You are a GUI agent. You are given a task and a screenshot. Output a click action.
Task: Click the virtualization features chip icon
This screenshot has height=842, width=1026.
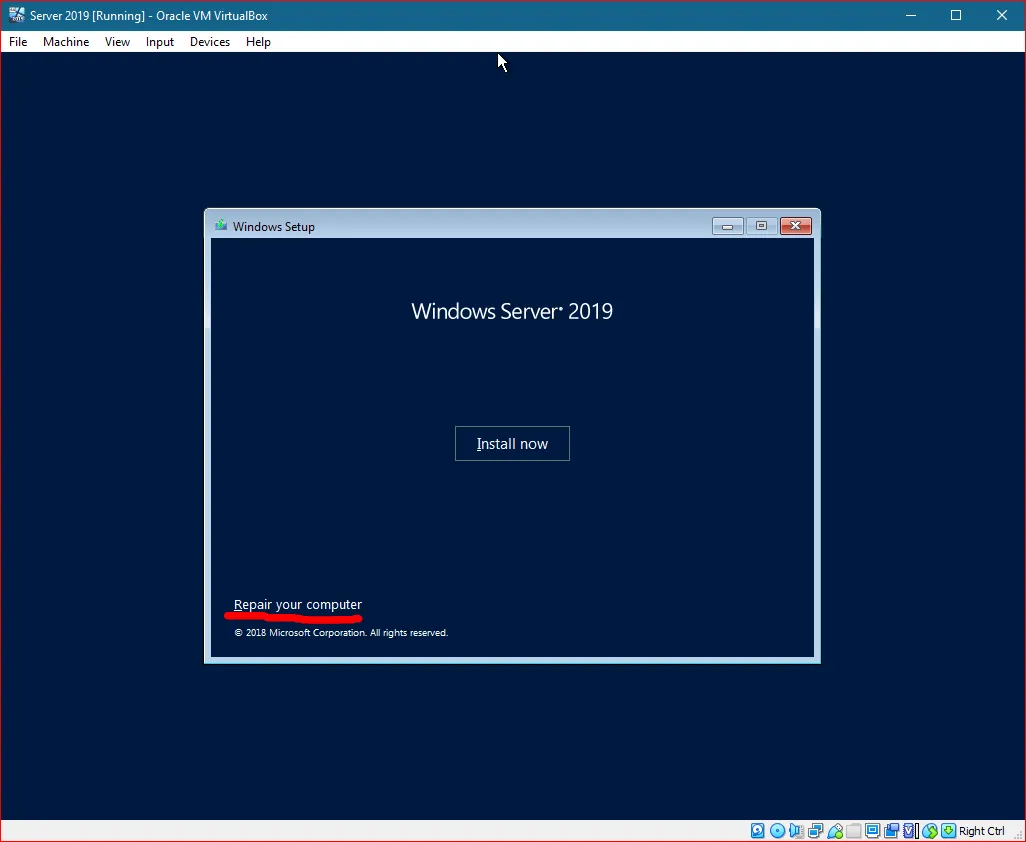(x=908, y=830)
